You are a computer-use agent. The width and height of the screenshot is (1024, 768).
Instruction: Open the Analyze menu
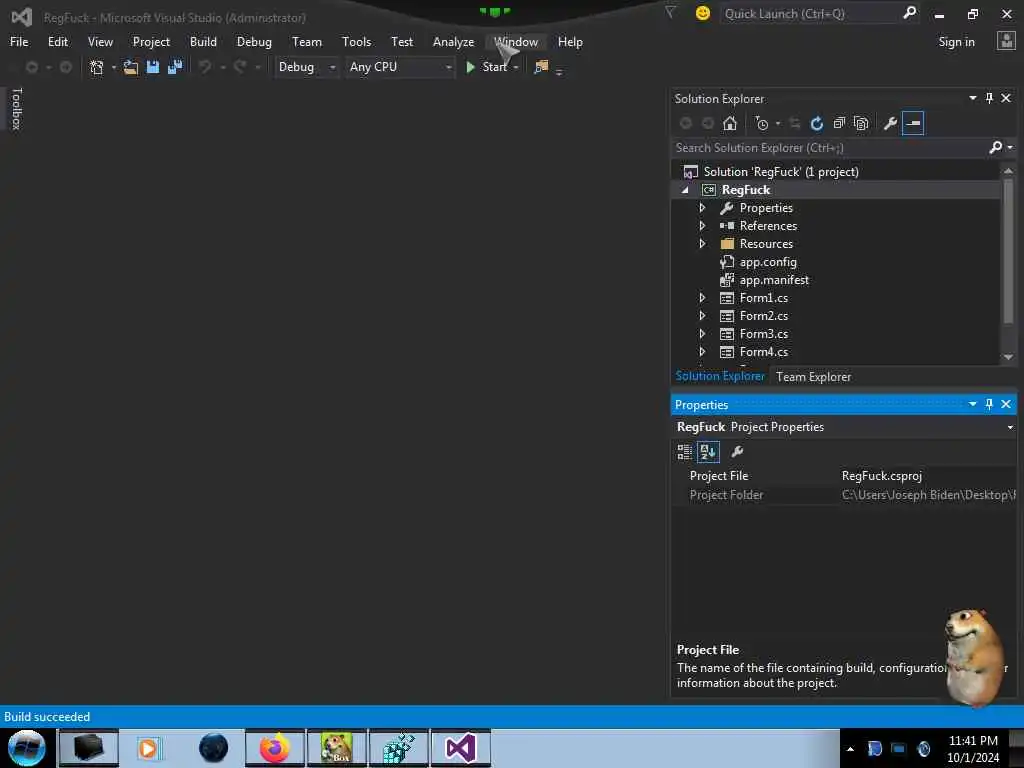(x=453, y=42)
